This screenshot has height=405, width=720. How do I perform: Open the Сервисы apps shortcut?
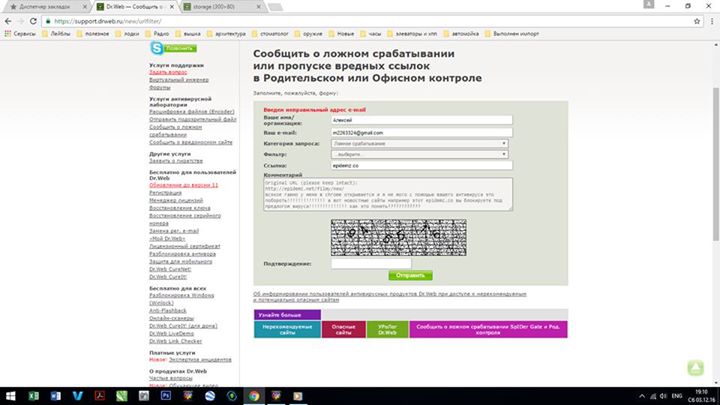[20, 34]
